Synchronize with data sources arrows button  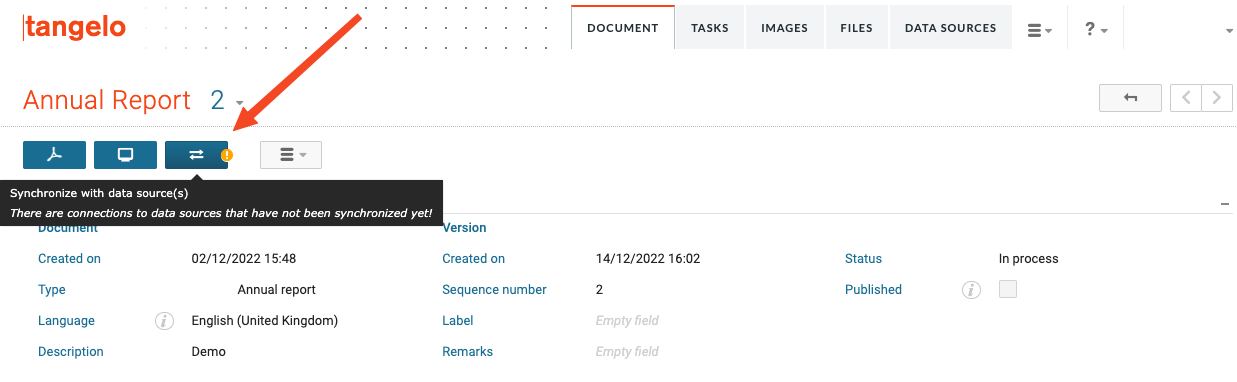(x=196, y=155)
